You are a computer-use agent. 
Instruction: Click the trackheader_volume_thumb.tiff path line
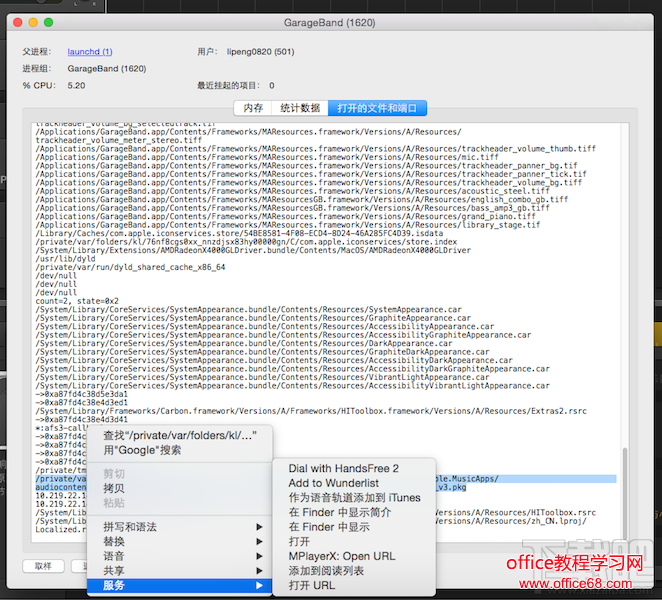pyautogui.click(x=316, y=149)
